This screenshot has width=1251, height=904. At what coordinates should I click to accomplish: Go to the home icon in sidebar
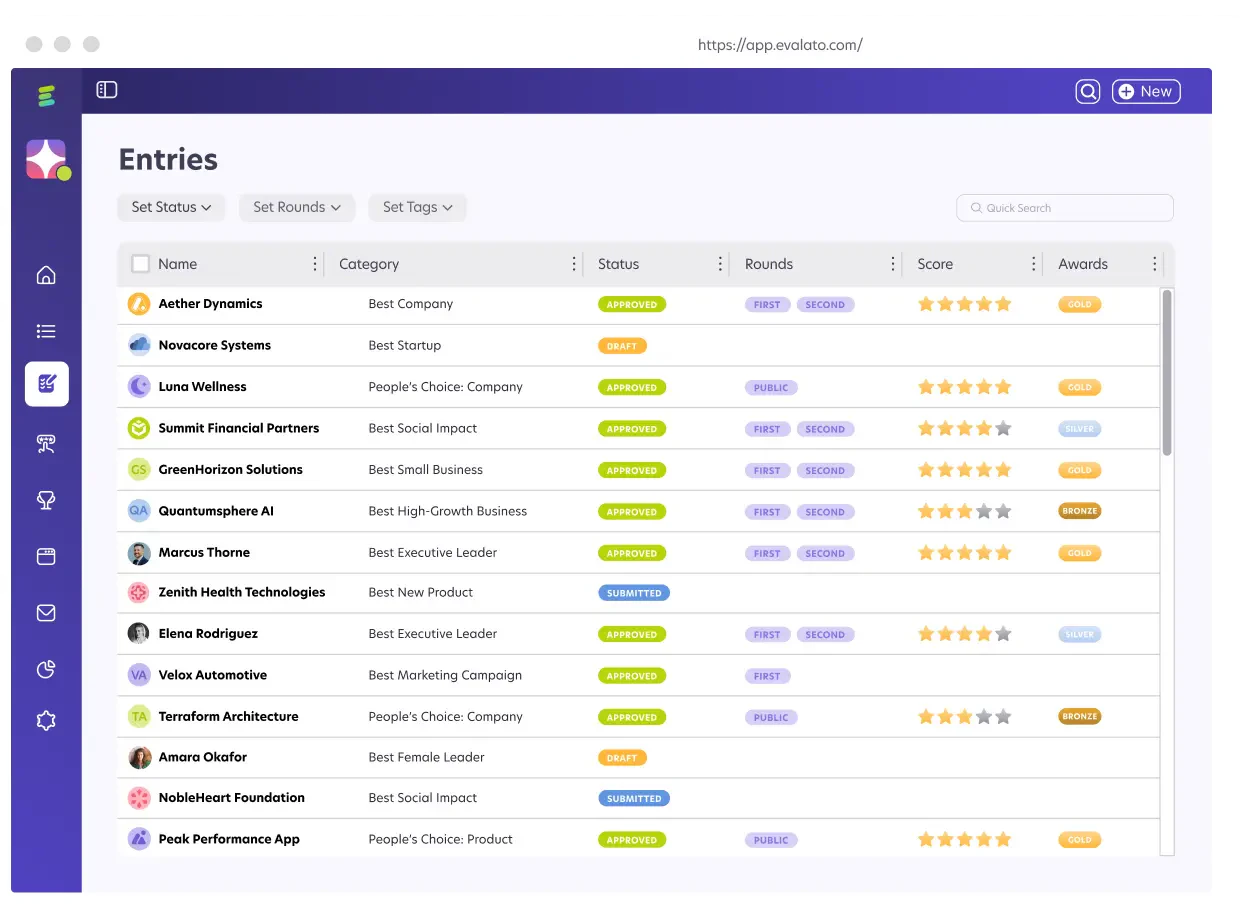(x=46, y=275)
